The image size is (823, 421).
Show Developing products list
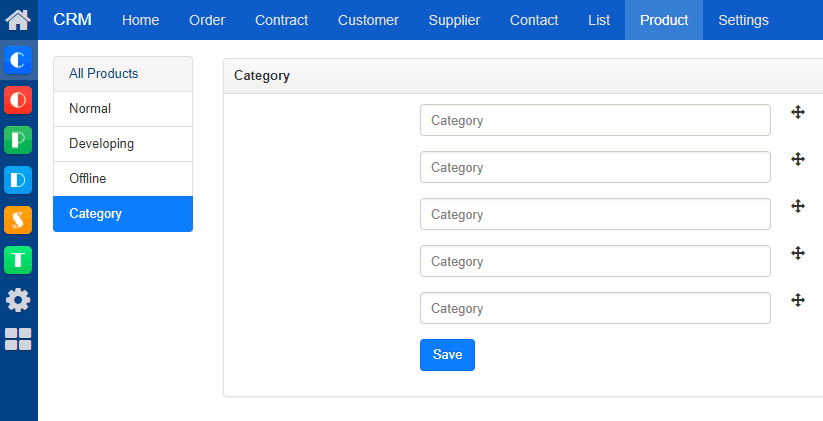(x=123, y=143)
